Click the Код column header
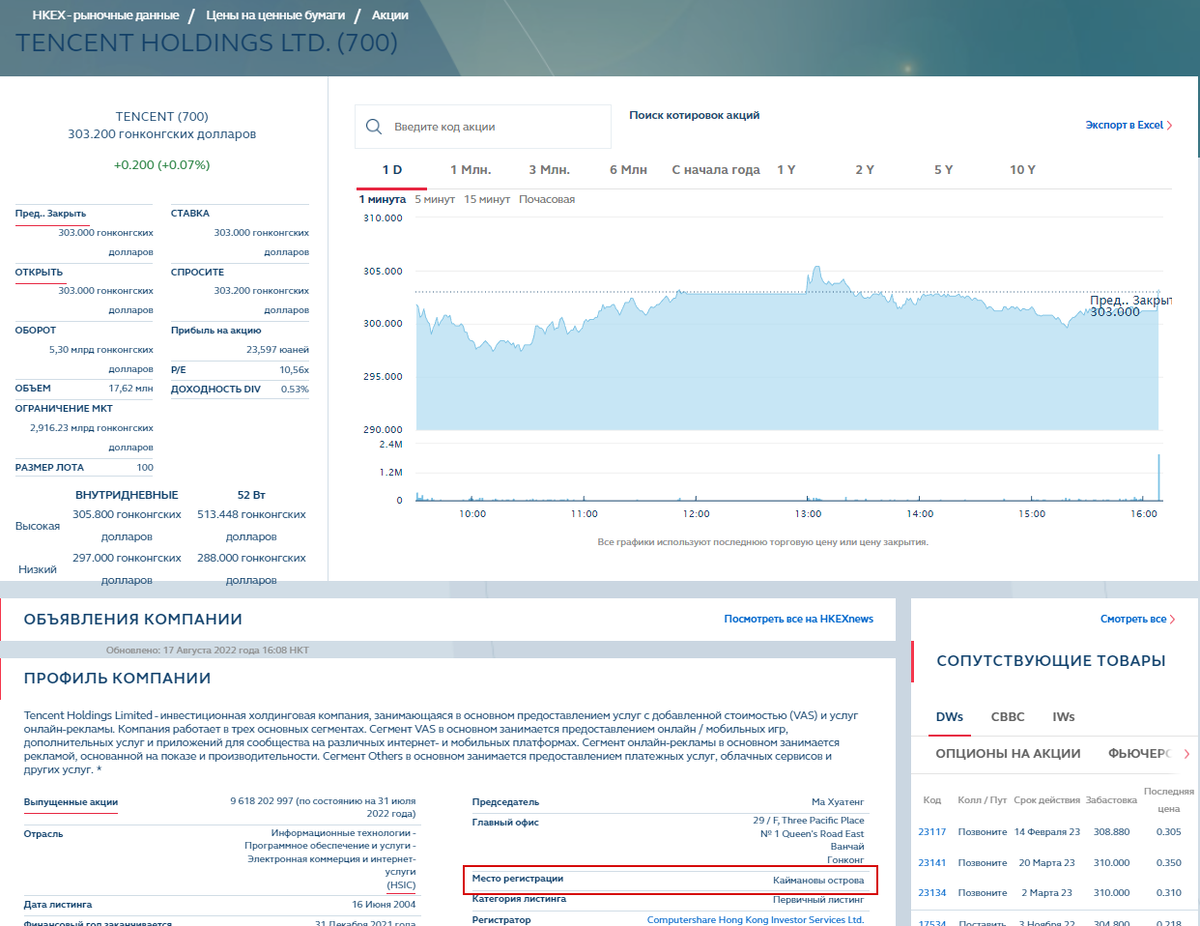Image resolution: width=1200 pixels, height=926 pixels. click(932, 800)
